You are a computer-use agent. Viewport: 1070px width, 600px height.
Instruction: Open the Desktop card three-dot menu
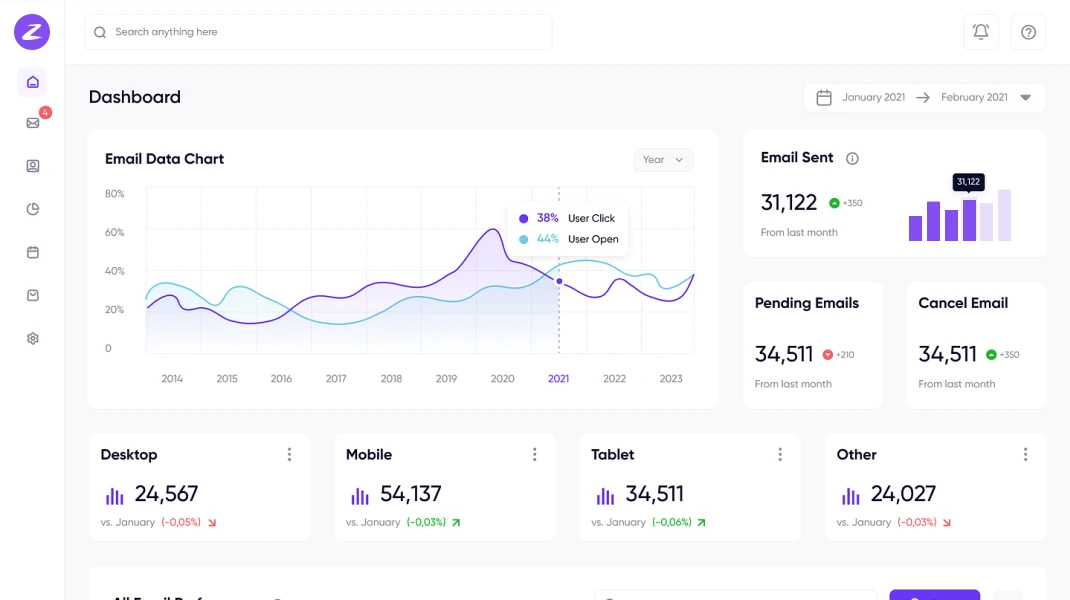tap(289, 455)
